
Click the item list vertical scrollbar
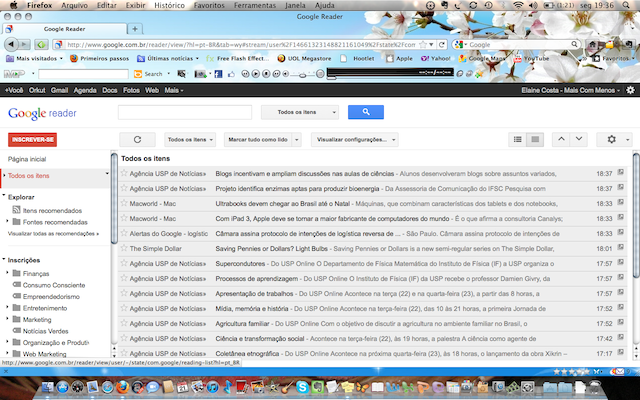point(636,215)
